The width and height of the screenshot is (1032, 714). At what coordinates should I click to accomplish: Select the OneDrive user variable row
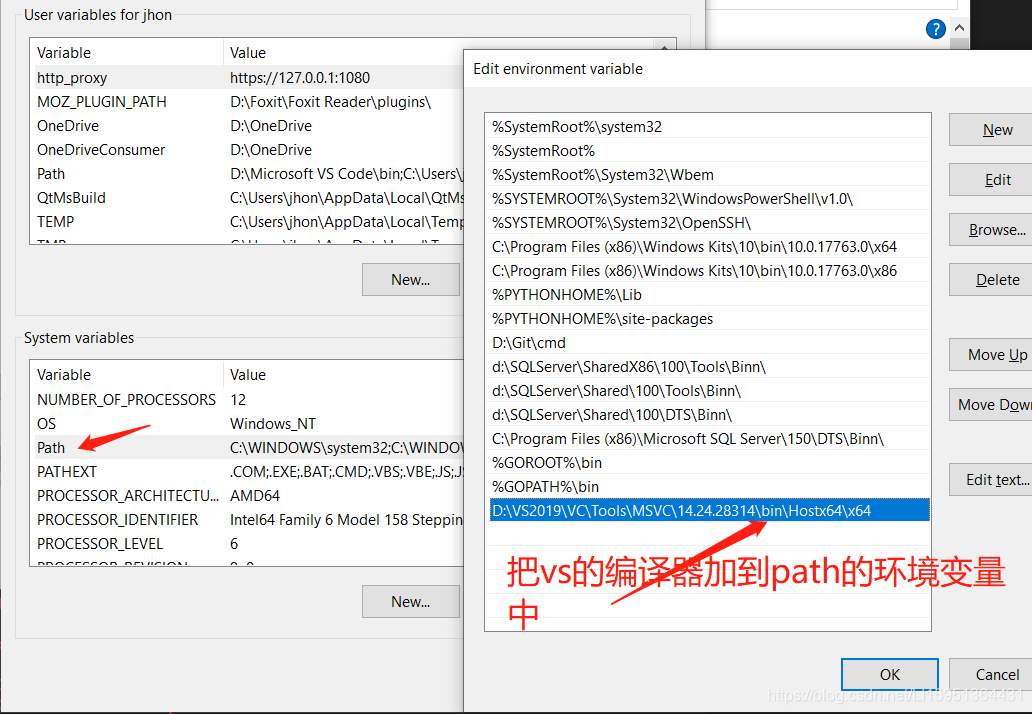pos(247,126)
